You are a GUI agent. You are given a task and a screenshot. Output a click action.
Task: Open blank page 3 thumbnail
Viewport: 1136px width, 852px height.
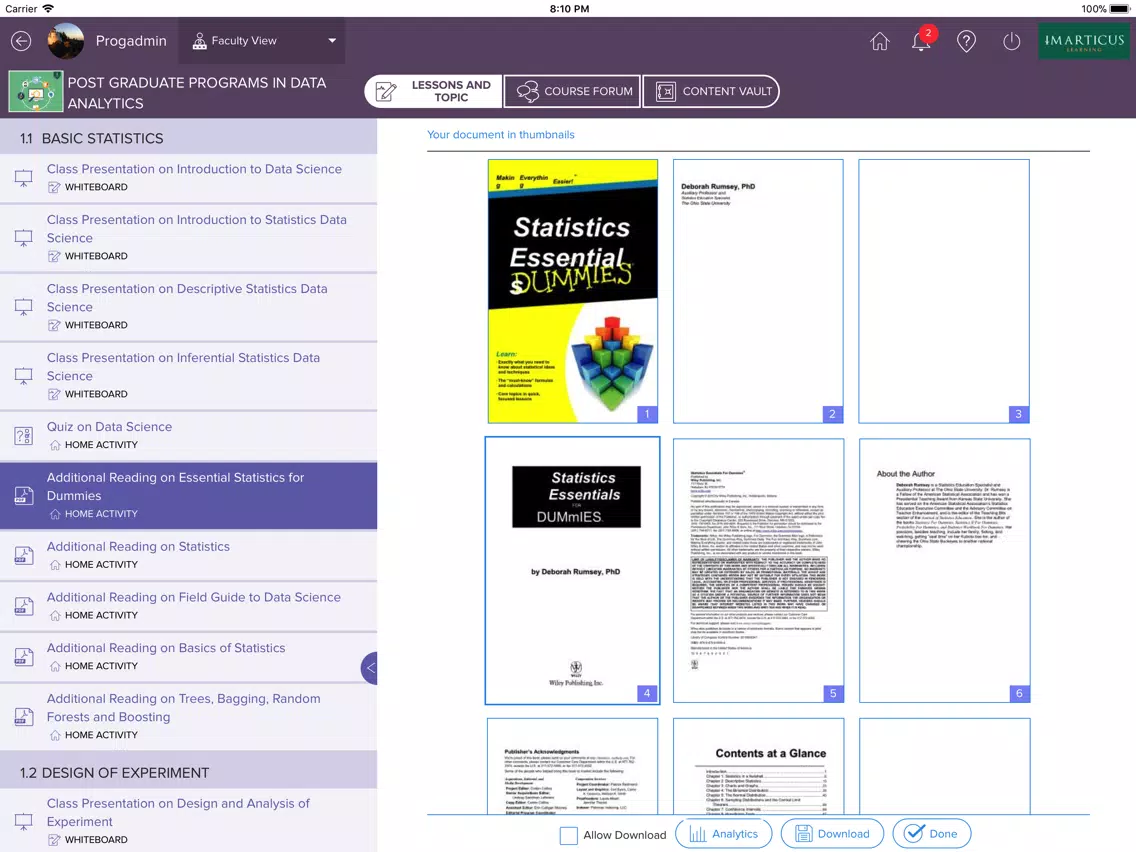coord(944,291)
